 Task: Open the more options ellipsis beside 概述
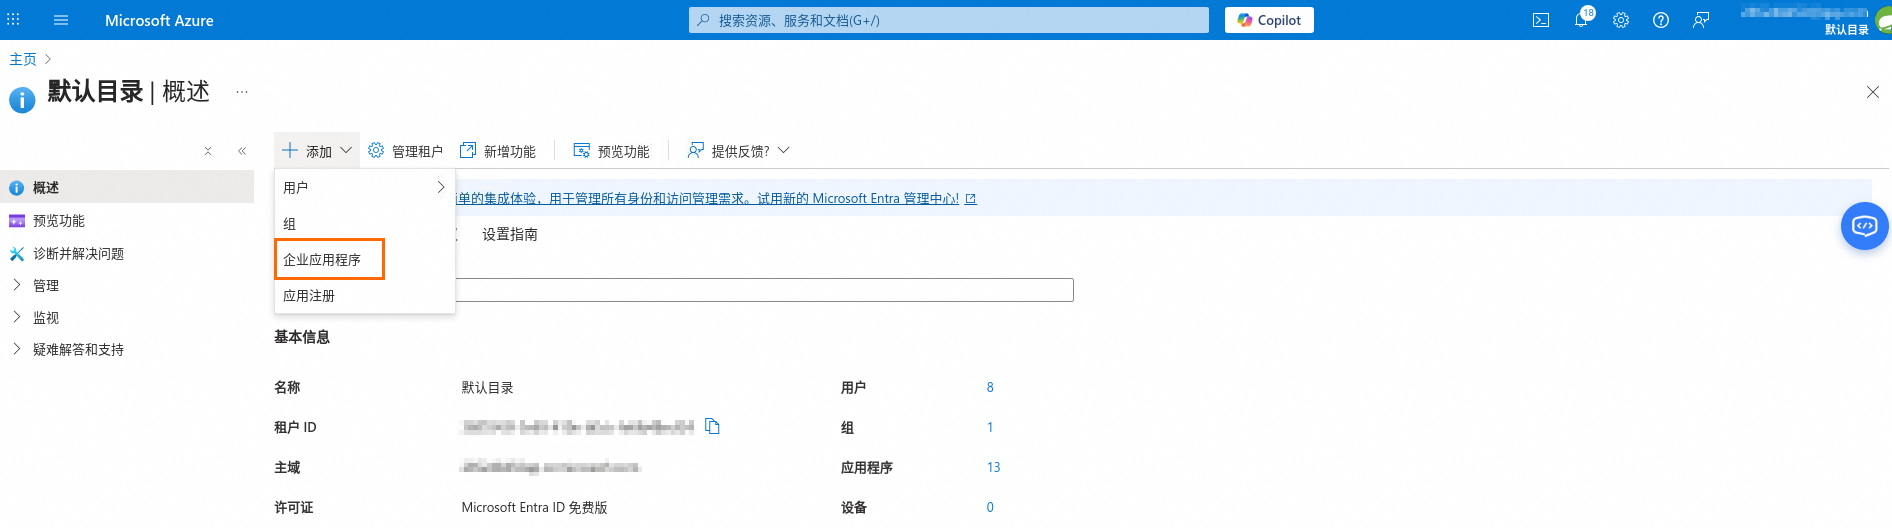[x=242, y=92]
